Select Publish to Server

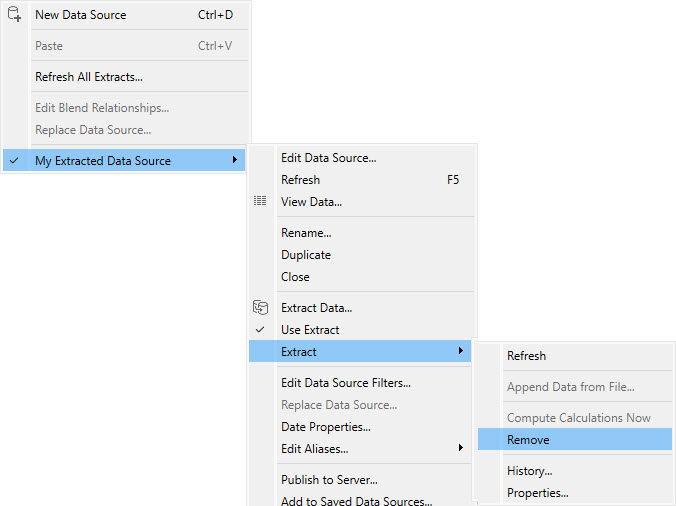pos(329,480)
